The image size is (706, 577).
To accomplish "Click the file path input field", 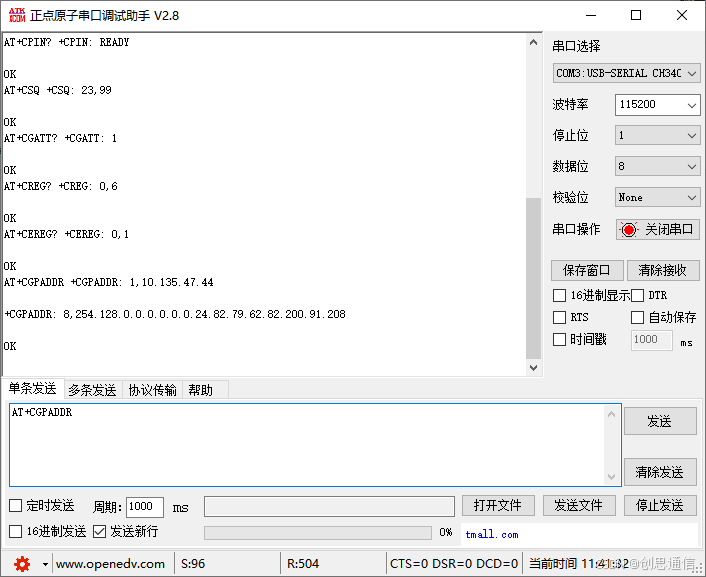I will [x=329, y=506].
